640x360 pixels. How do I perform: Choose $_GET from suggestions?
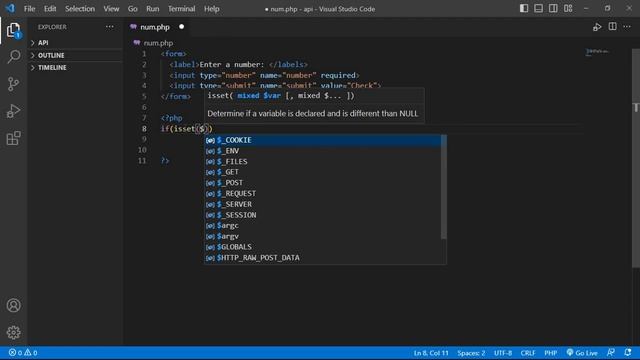(323, 172)
